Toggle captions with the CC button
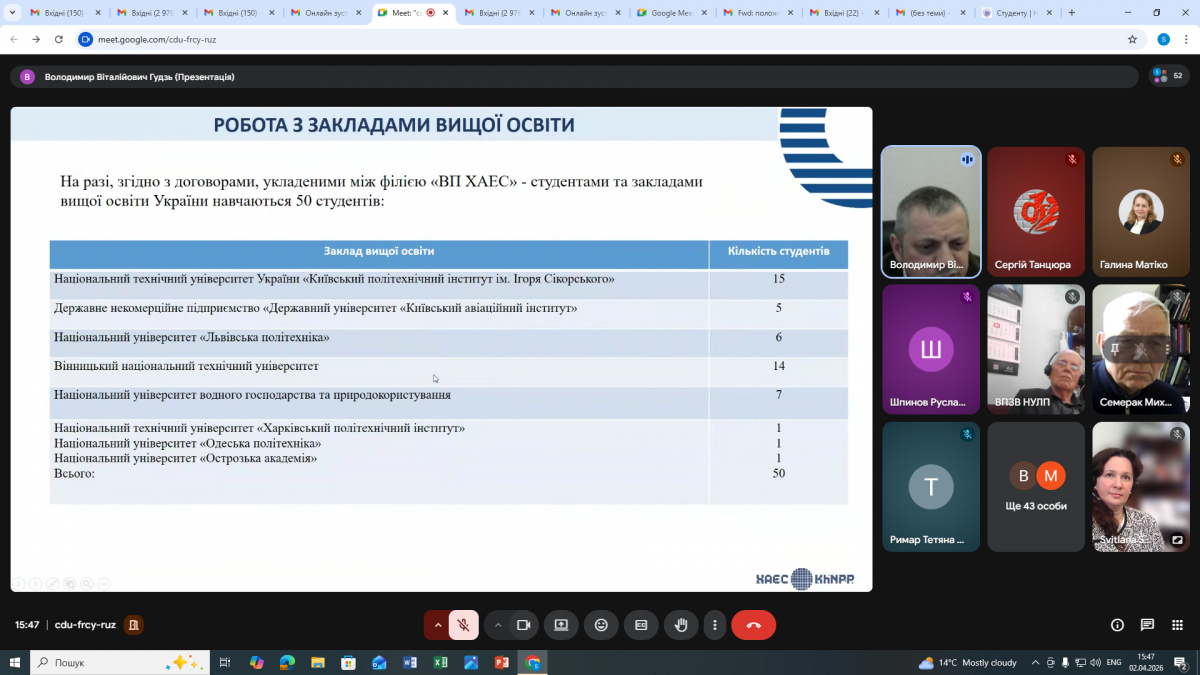Screen dimensions: 1200x675 [x=641, y=625]
